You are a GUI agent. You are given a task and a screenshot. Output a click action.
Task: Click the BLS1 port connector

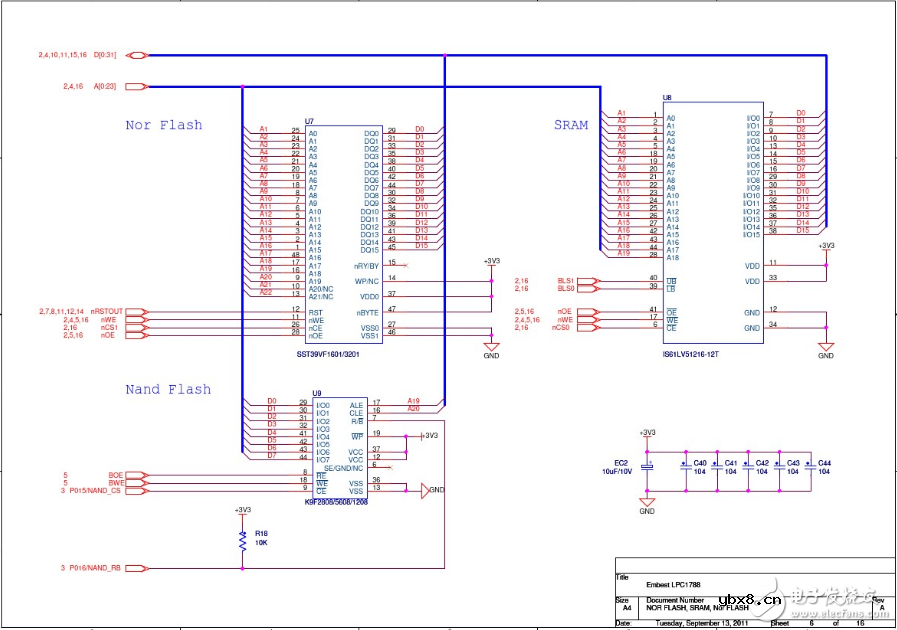point(589,281)
